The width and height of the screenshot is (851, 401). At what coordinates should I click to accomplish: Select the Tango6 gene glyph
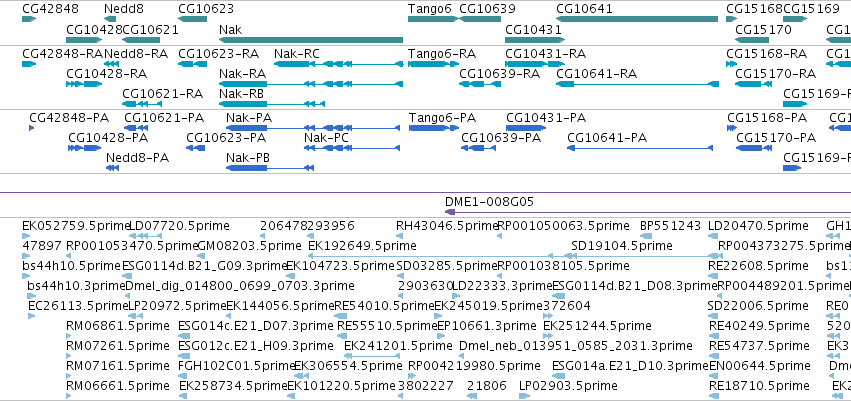pyautogui.click(x=433, y=19)
